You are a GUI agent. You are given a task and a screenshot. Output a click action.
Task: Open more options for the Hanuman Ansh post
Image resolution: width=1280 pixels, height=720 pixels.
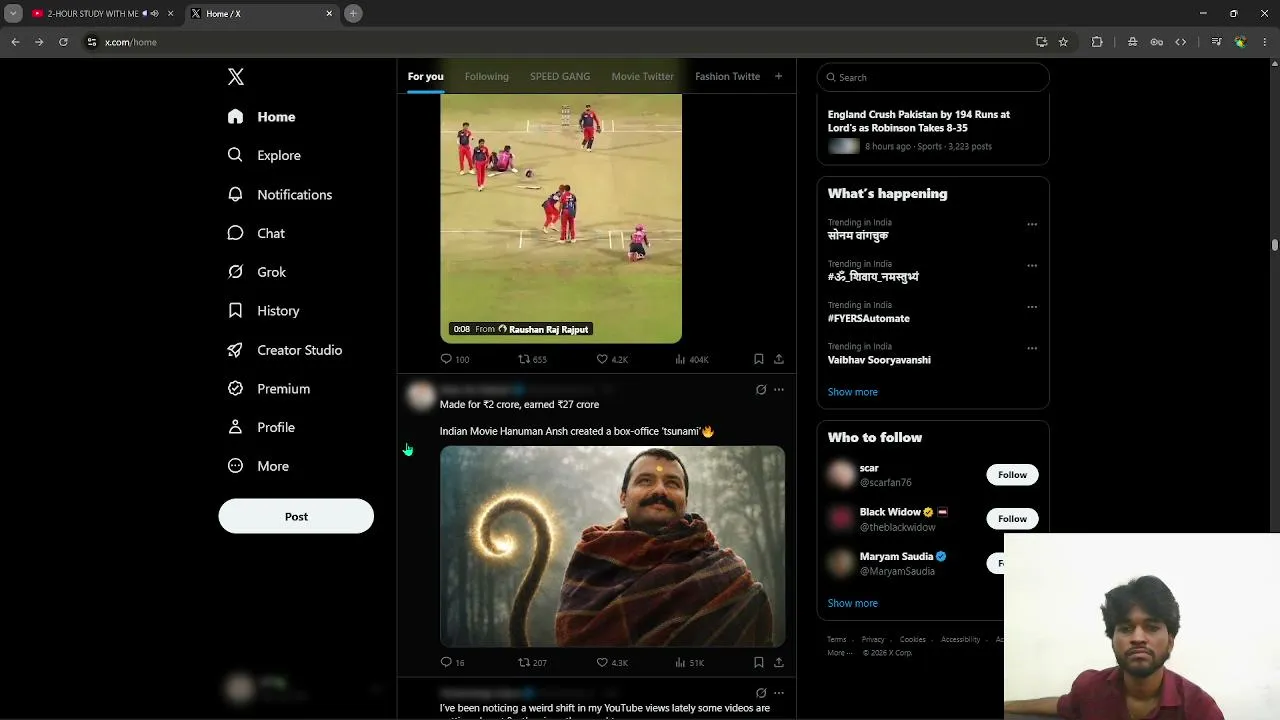(779, 390)
